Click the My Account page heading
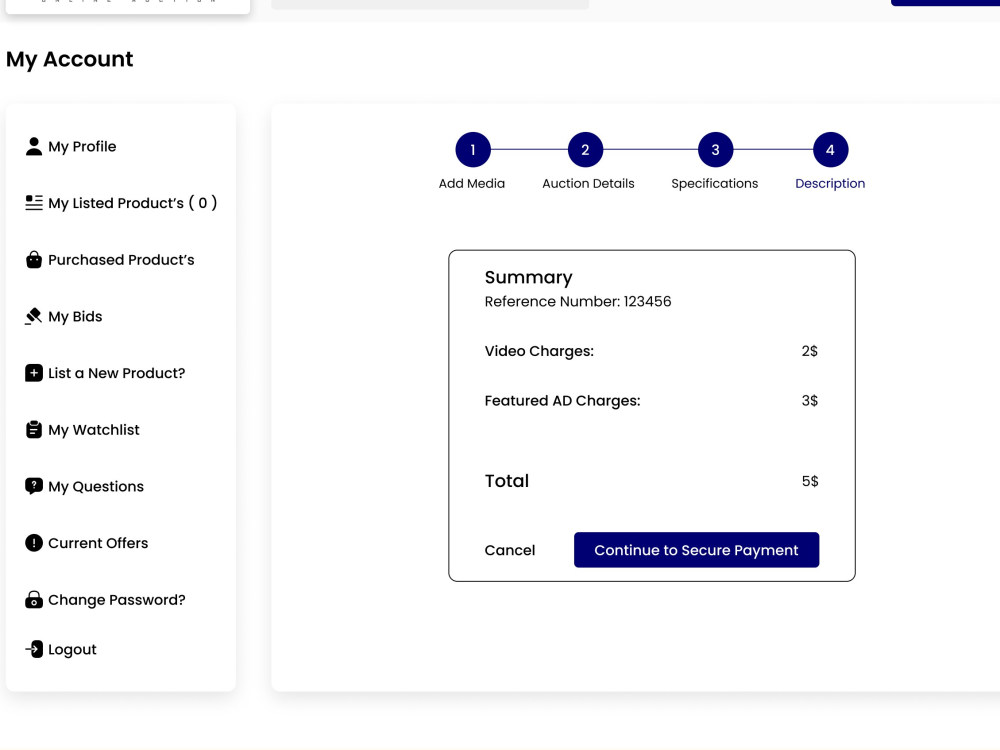The image size is (1000, 750). tap(70, 59)
